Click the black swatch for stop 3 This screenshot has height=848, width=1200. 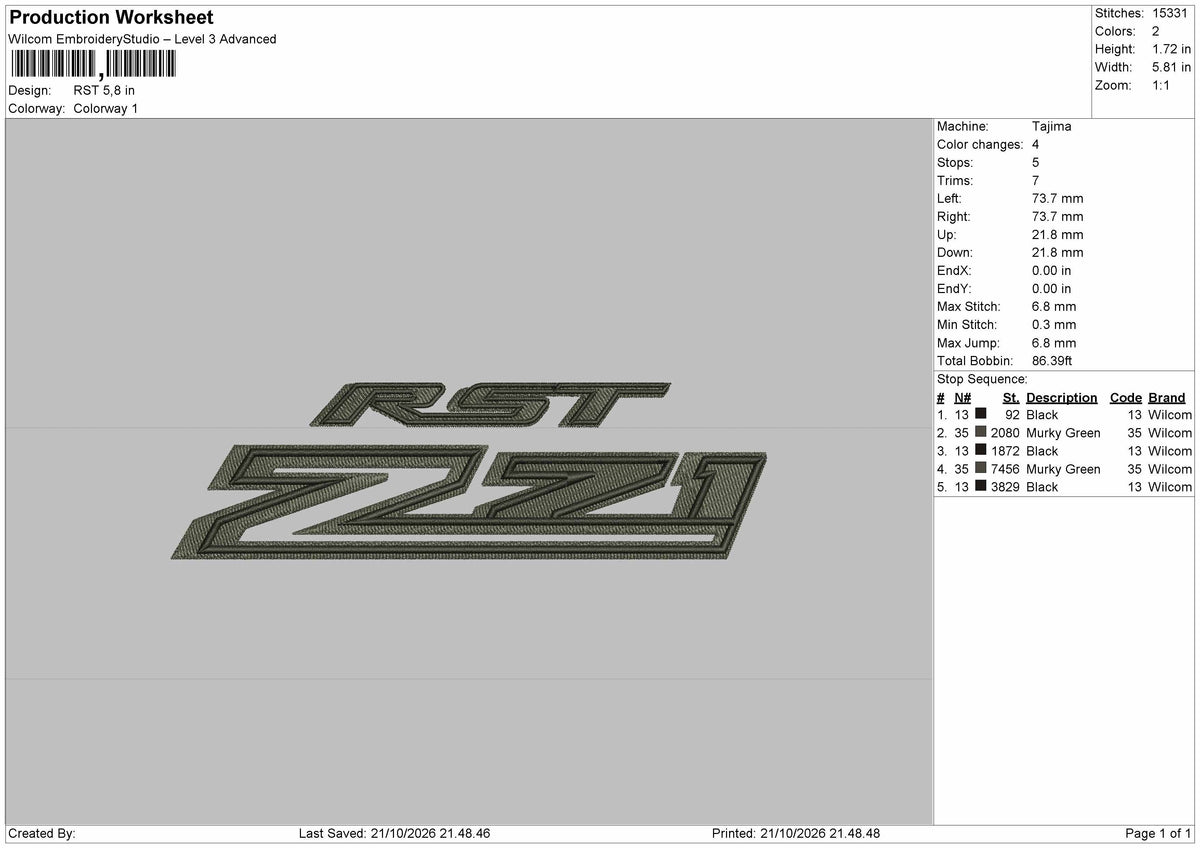coord(981,451)
